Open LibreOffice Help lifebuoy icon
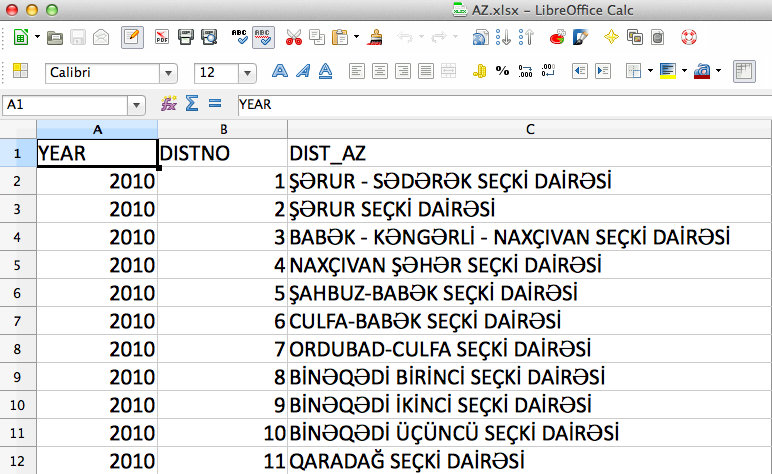The width and height of the screenshot is (772, 474). point(689,38)
